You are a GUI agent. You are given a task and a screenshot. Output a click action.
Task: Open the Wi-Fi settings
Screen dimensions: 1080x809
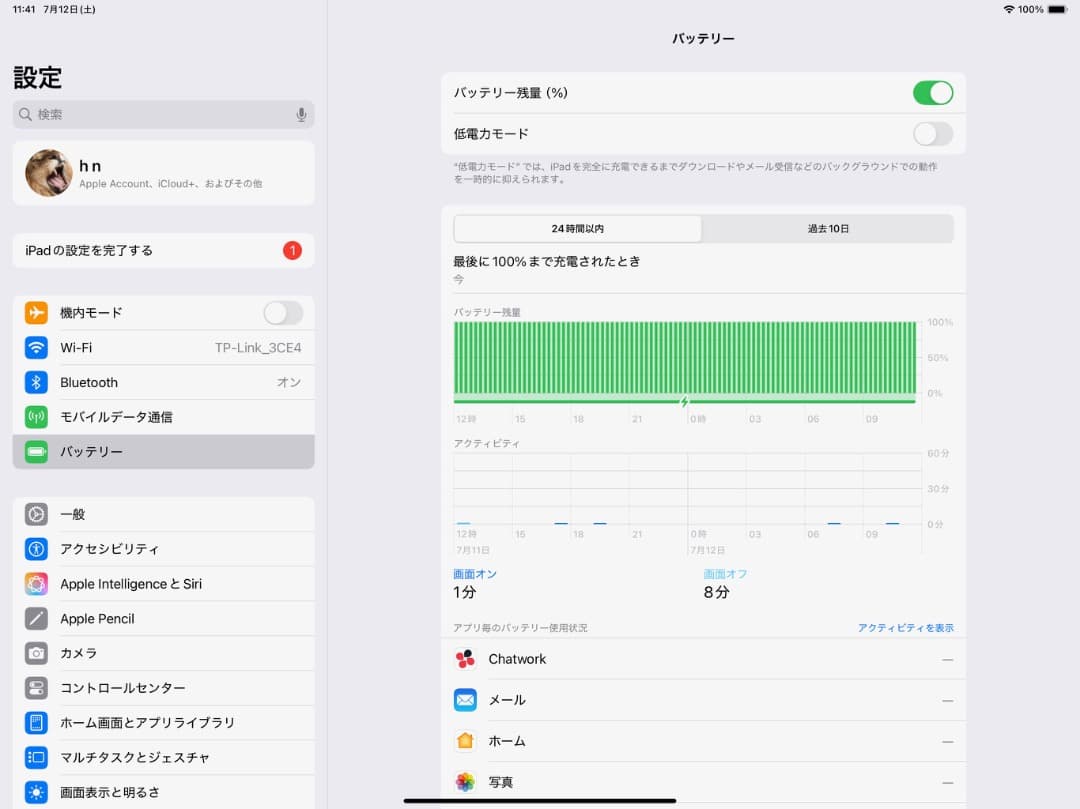(163, 347)
